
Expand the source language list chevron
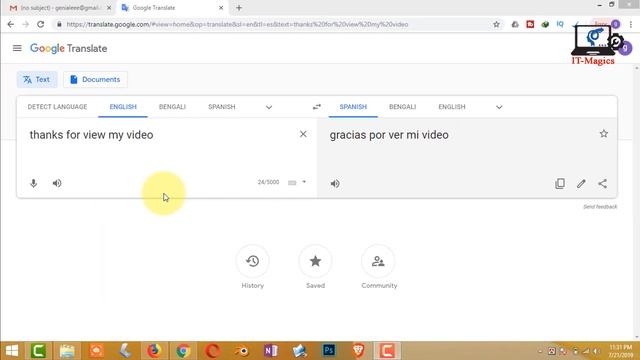pyautogui.click(x=269, y=107)
